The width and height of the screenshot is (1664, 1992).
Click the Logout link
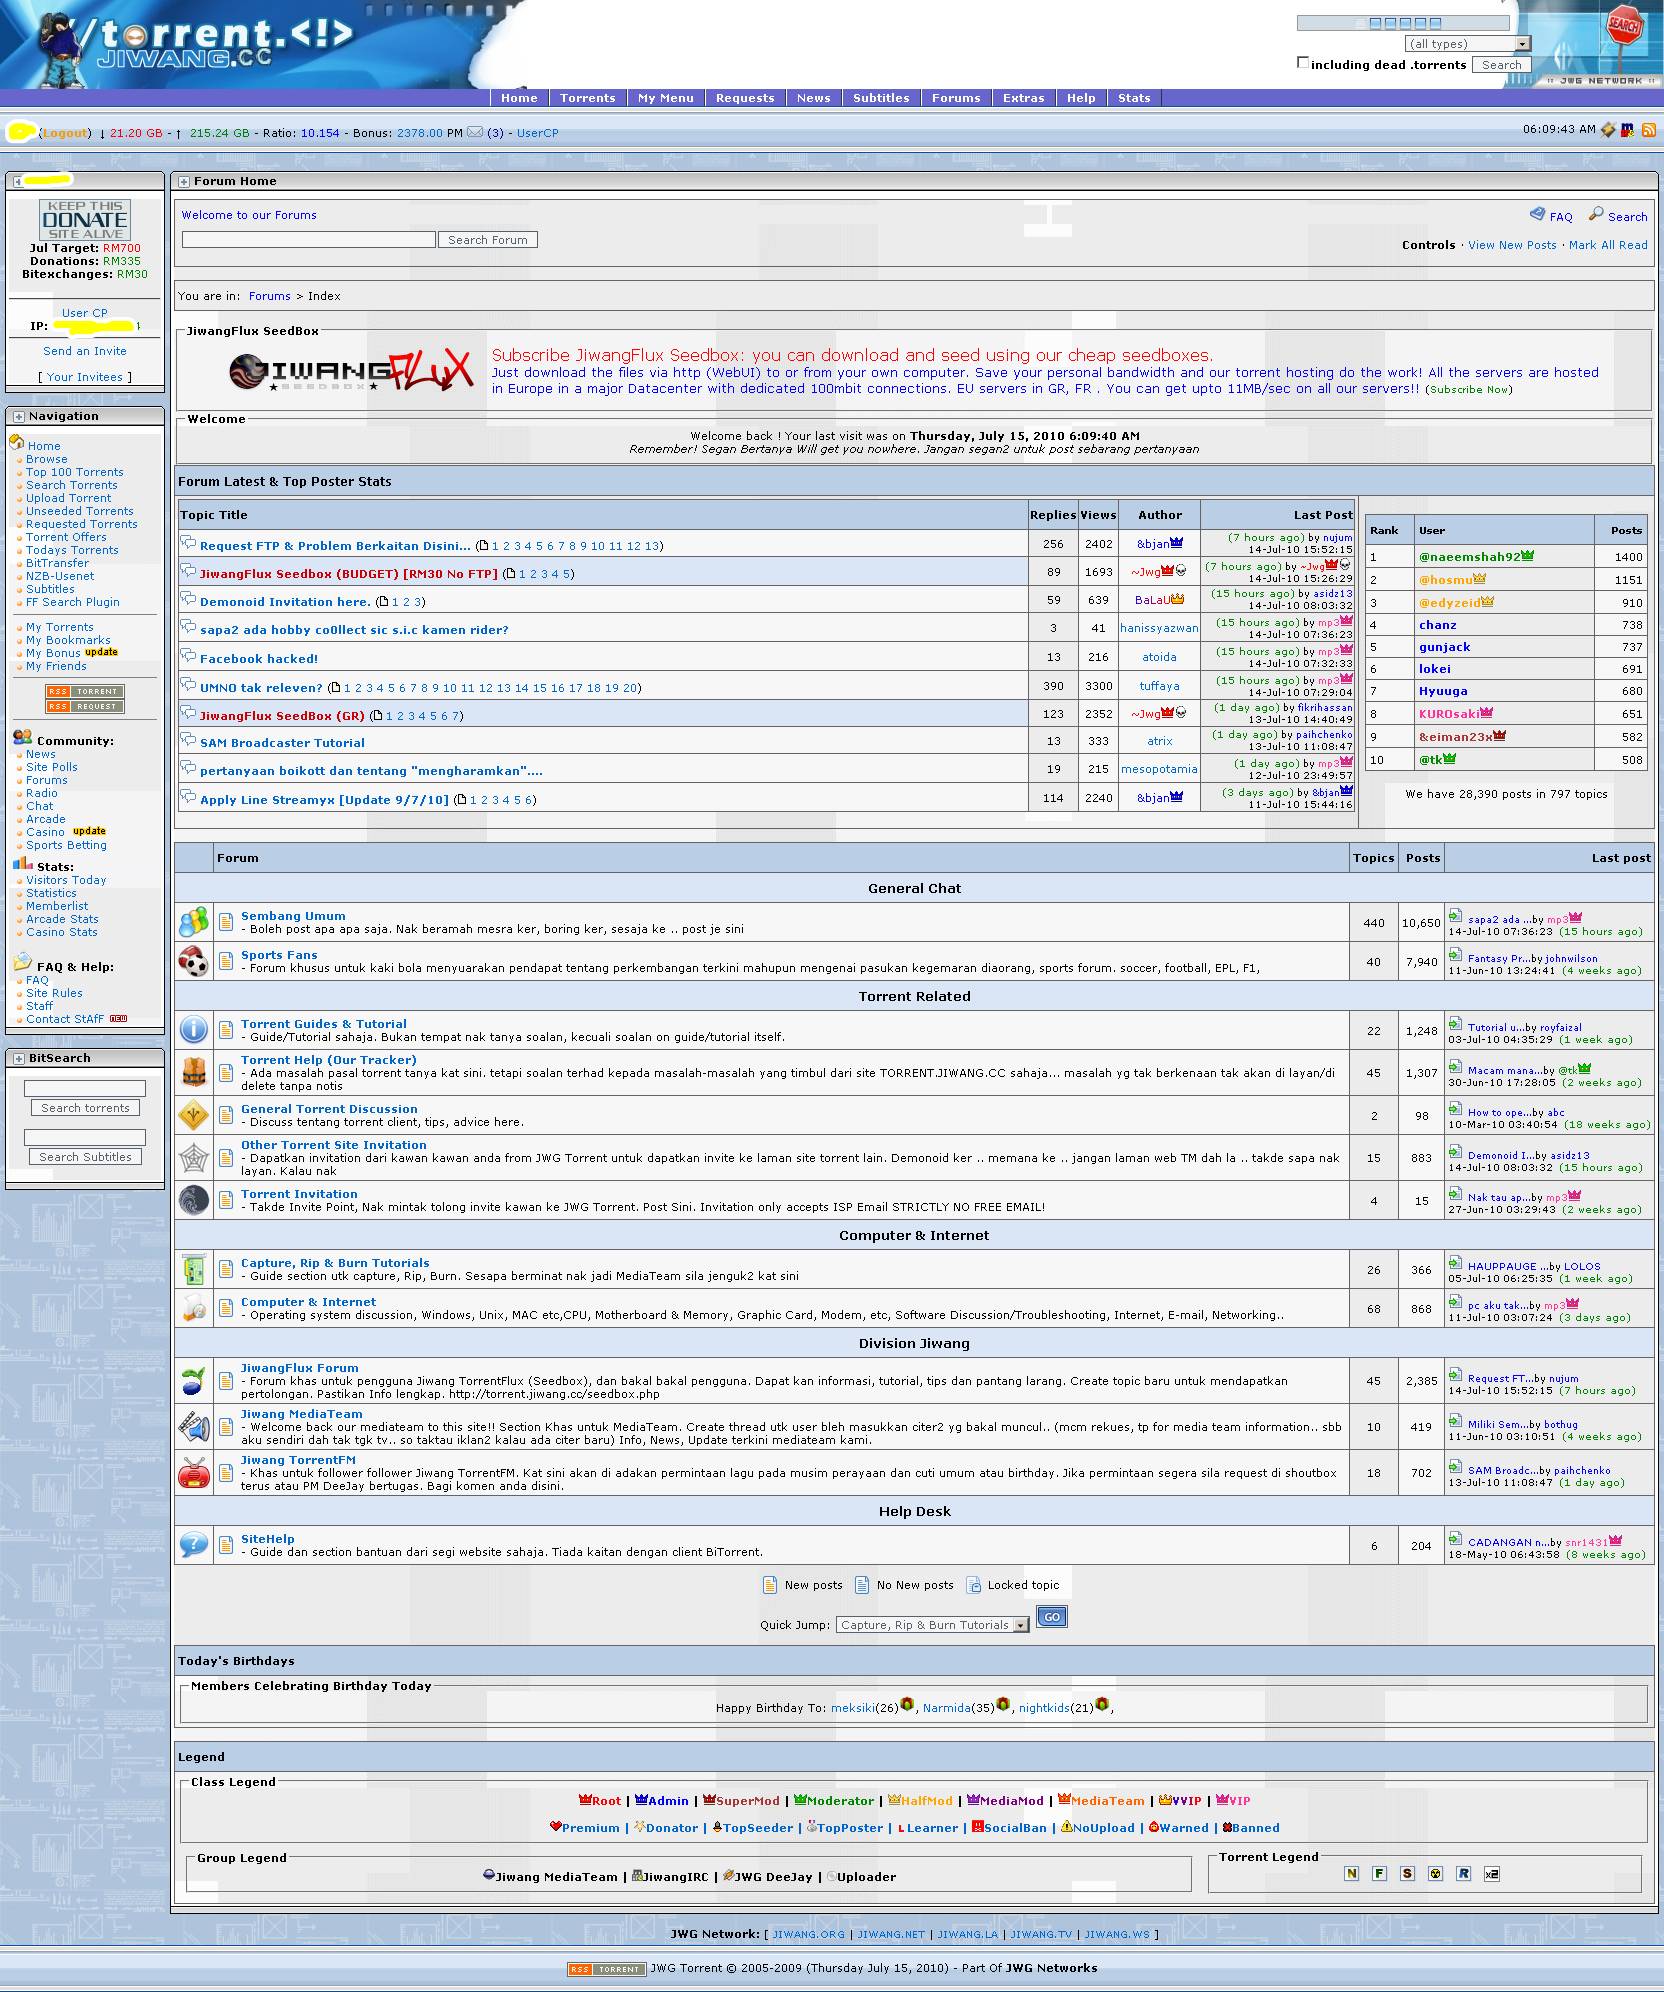[65, 133]
